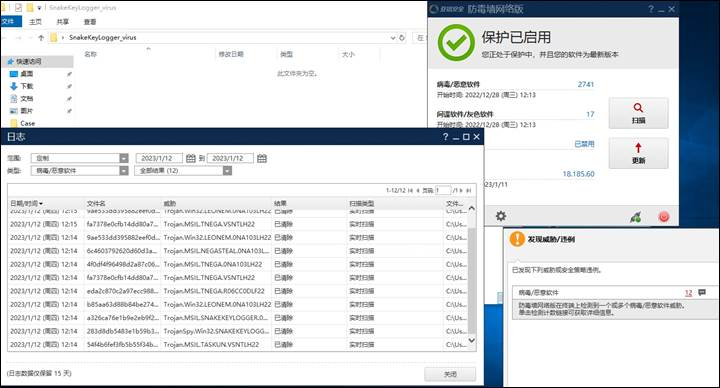
Task: Click the forward arrow in File Explorer
Action: (19, 38)
